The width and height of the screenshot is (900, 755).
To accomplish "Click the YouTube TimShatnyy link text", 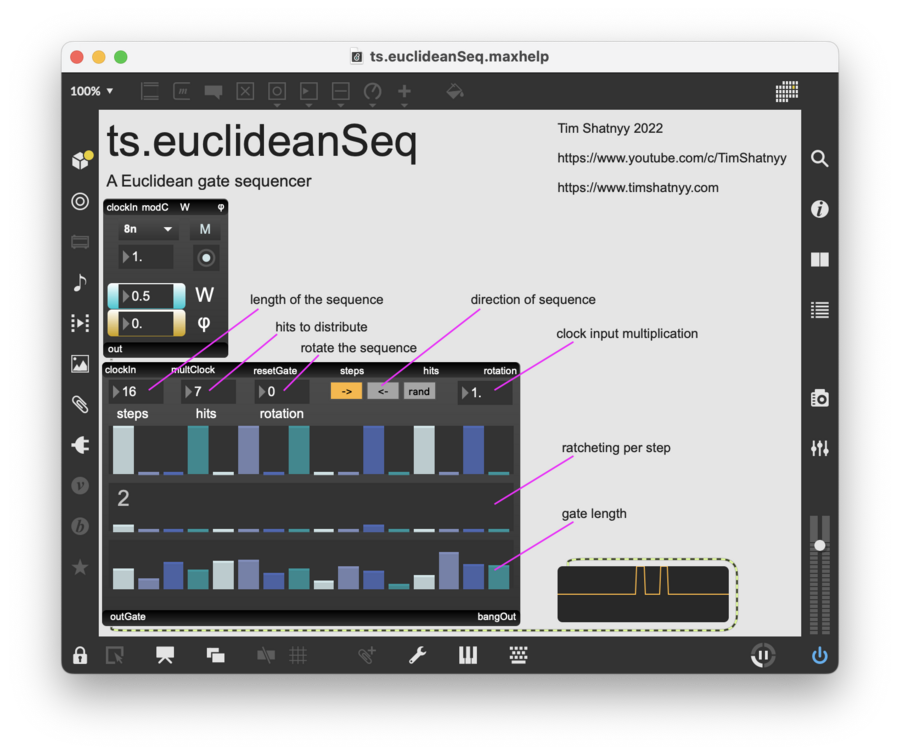I will click(671, 158).
